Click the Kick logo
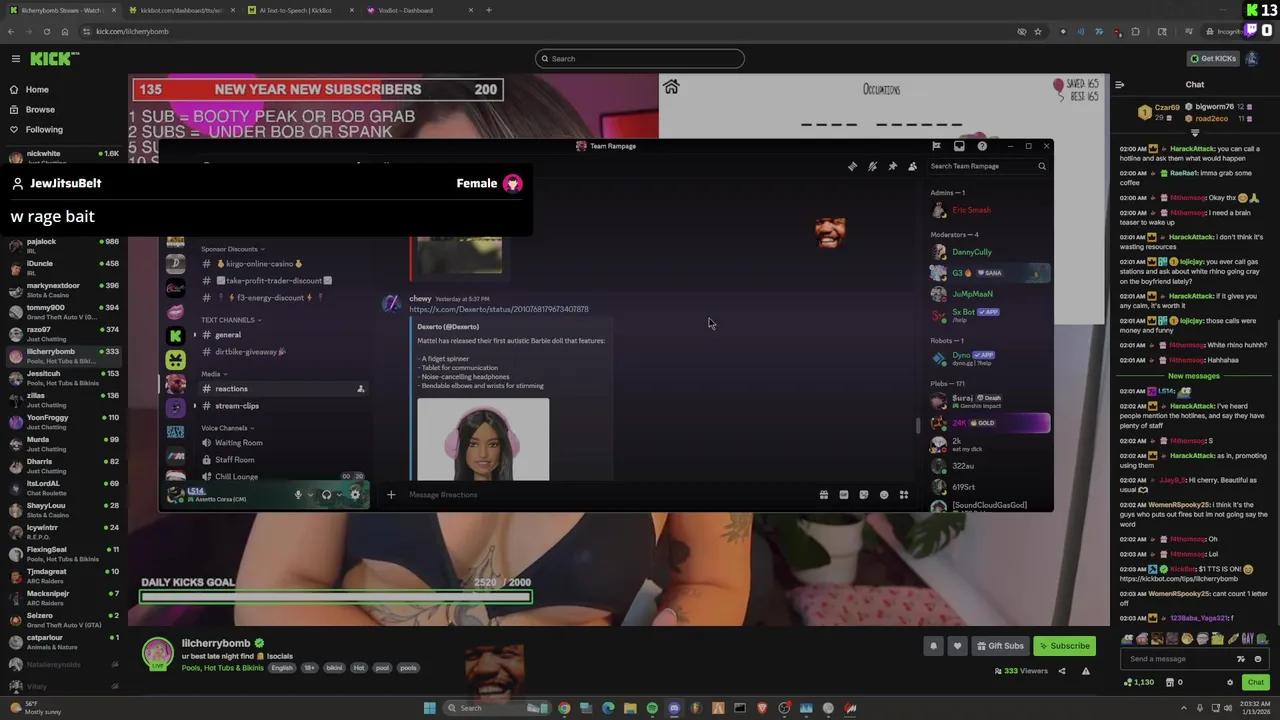The height and width of the screenshot is (720, 1280). tap(54, 59)
